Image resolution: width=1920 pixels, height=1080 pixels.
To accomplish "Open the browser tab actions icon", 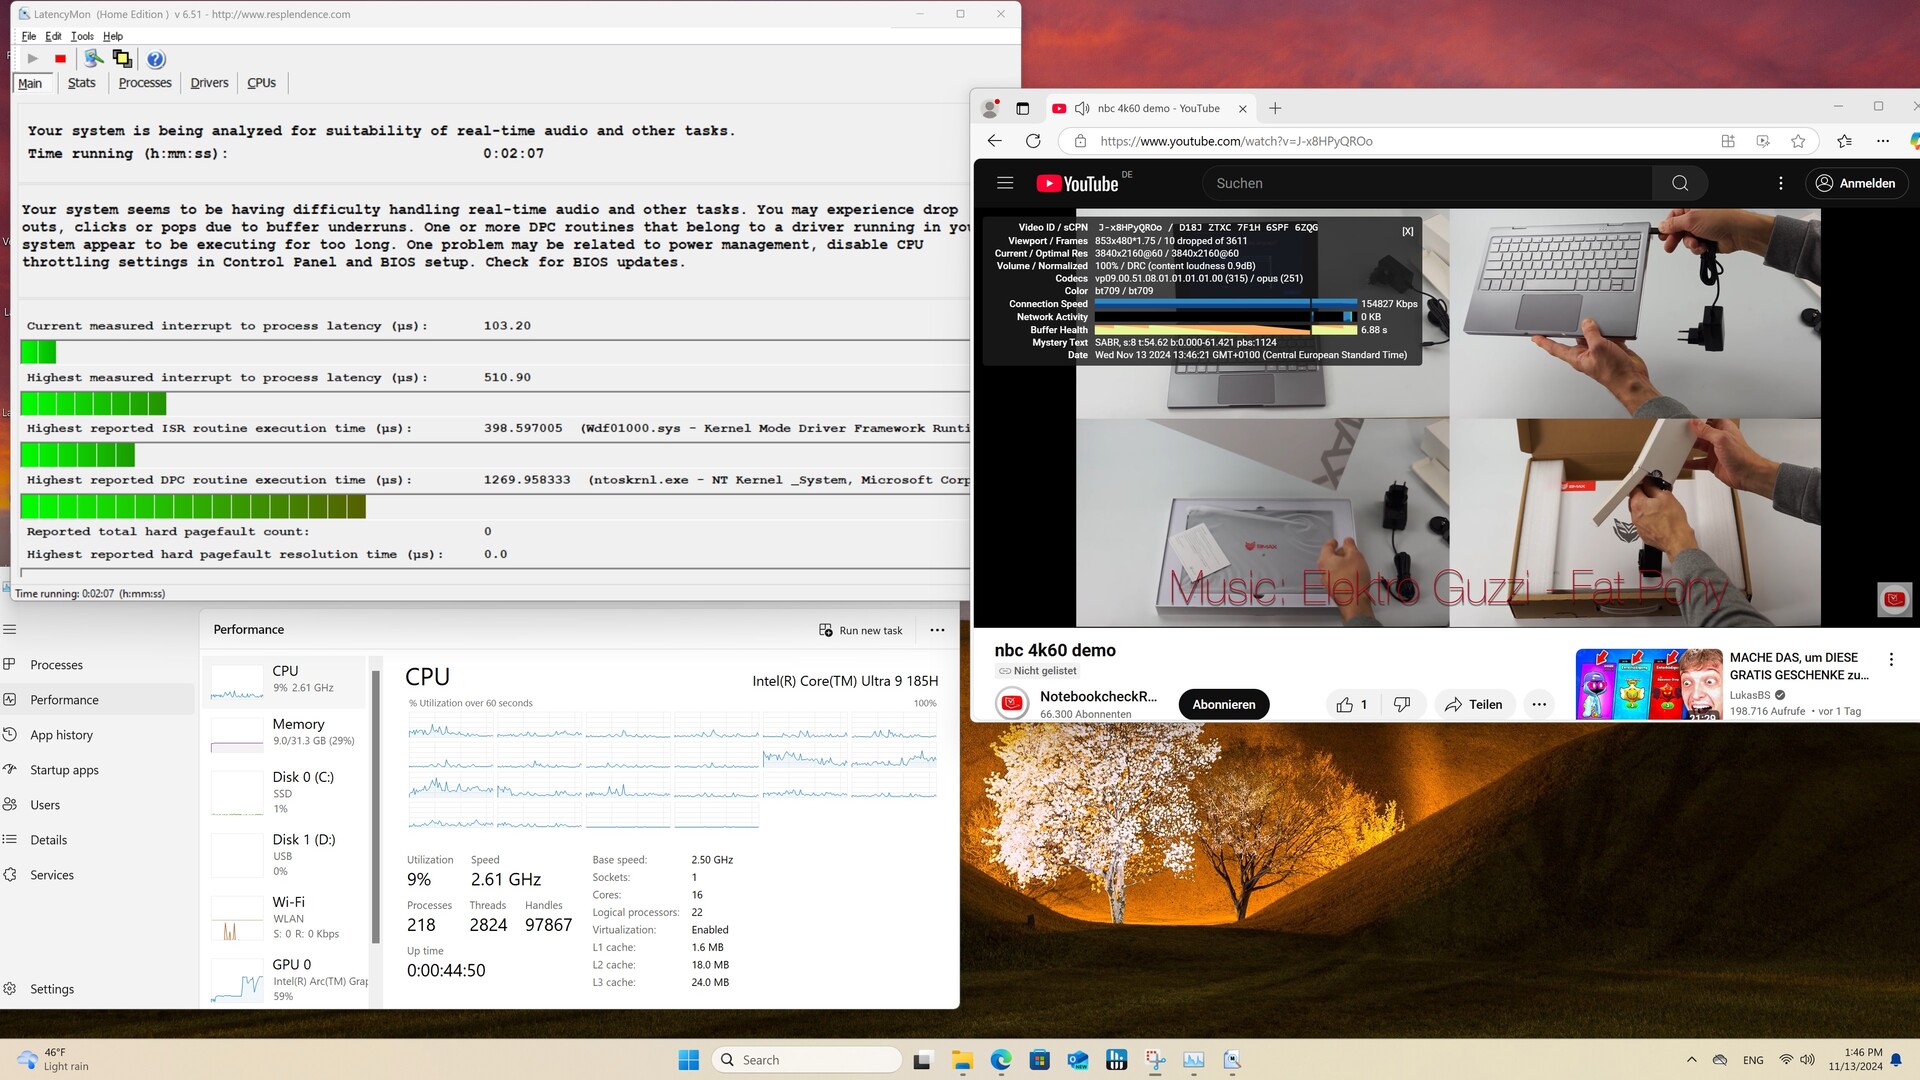I will click(x=1022, y=108).
